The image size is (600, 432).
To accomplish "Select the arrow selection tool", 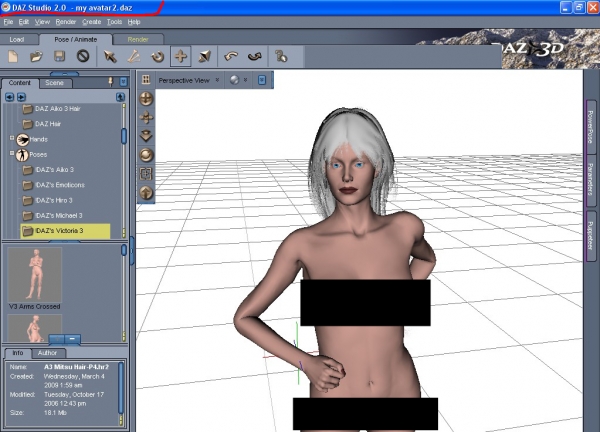I will [110, 57].
